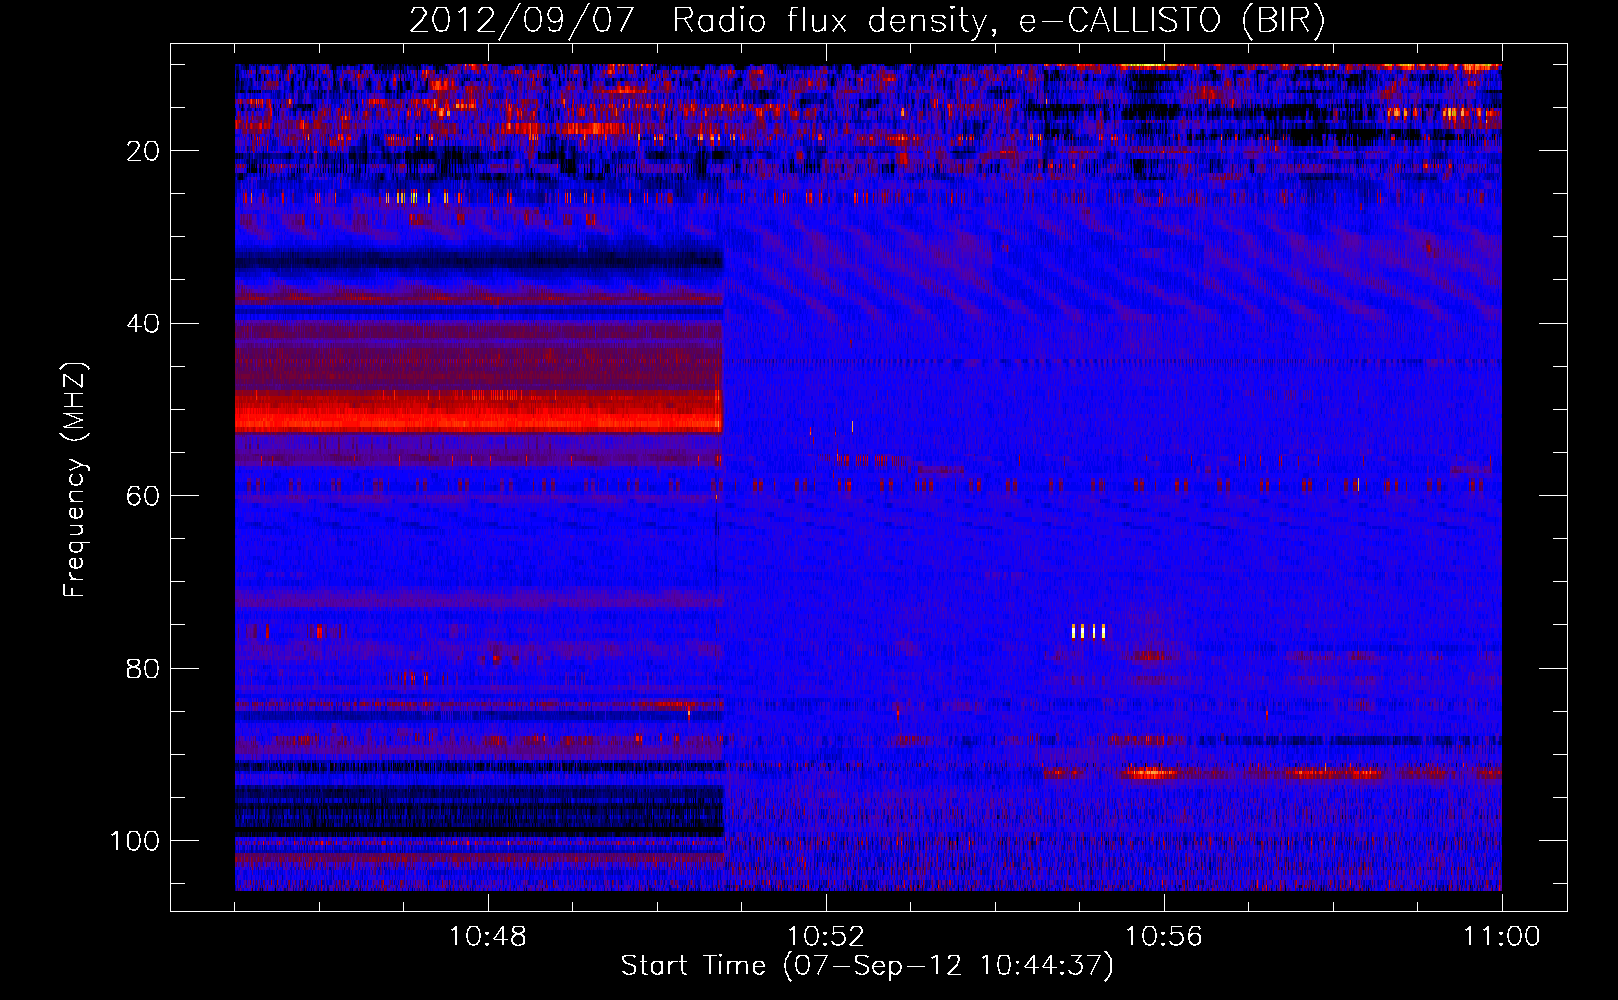Click the bright yellow burst marks near 77 MHz
Image resolution: width=1618 pixels, height=1000 pixels.
pos(1088,631)
